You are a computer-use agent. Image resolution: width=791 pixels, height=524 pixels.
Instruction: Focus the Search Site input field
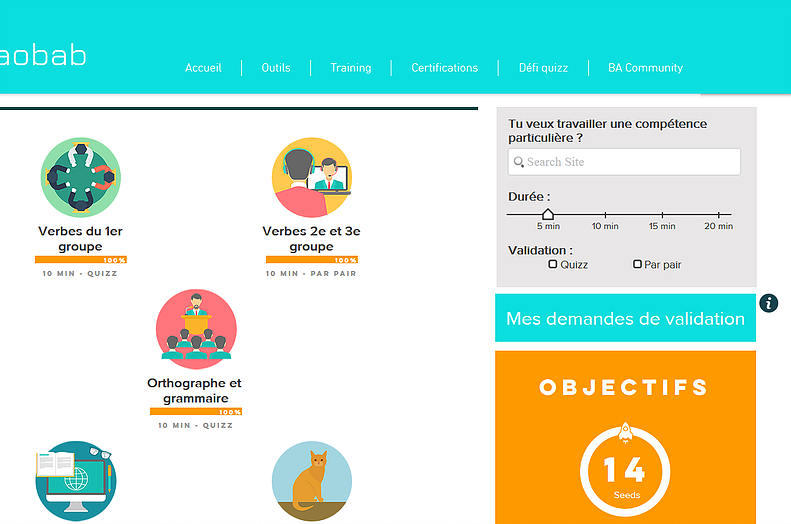(x=630, y=162)
